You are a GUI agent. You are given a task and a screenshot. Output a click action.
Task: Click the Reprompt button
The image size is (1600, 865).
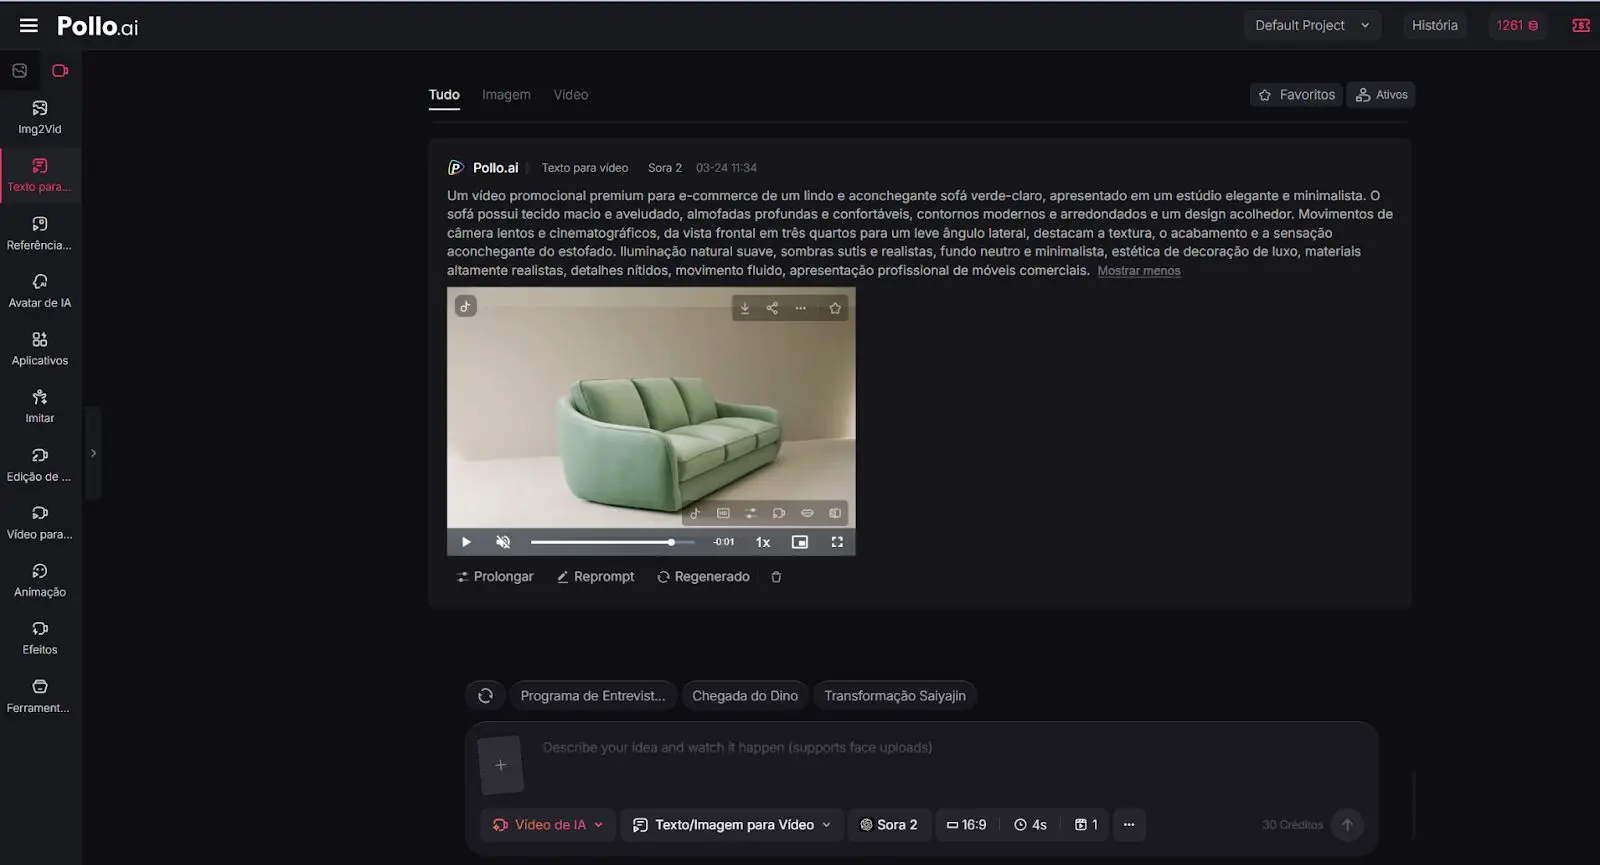tap(596, 577)
